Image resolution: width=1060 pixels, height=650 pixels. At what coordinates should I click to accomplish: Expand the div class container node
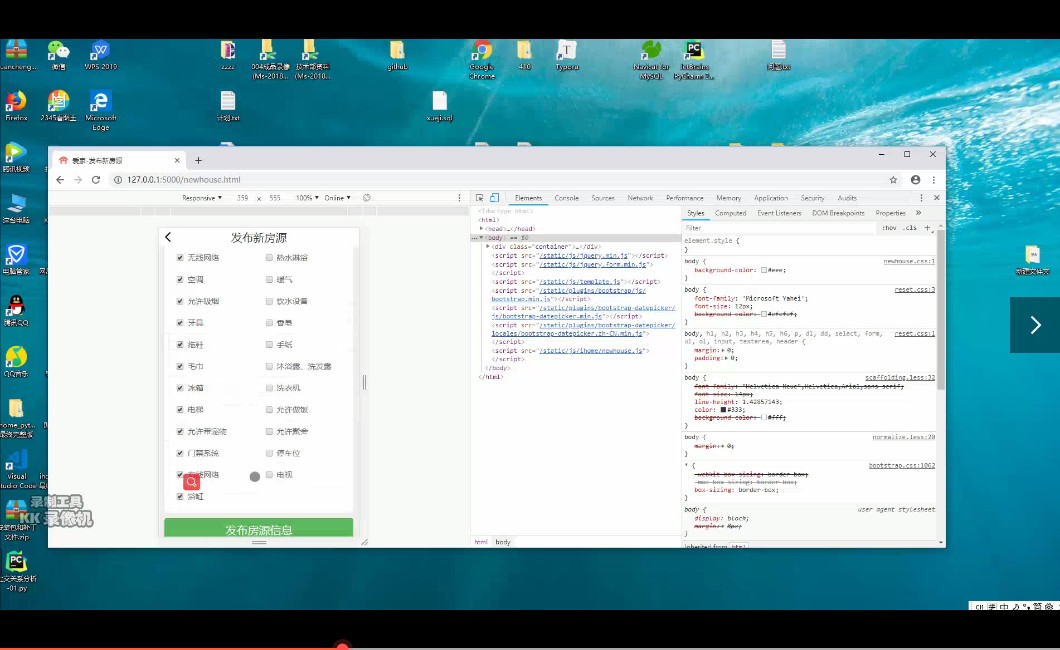pyautogui.click(x=487, y=247)
